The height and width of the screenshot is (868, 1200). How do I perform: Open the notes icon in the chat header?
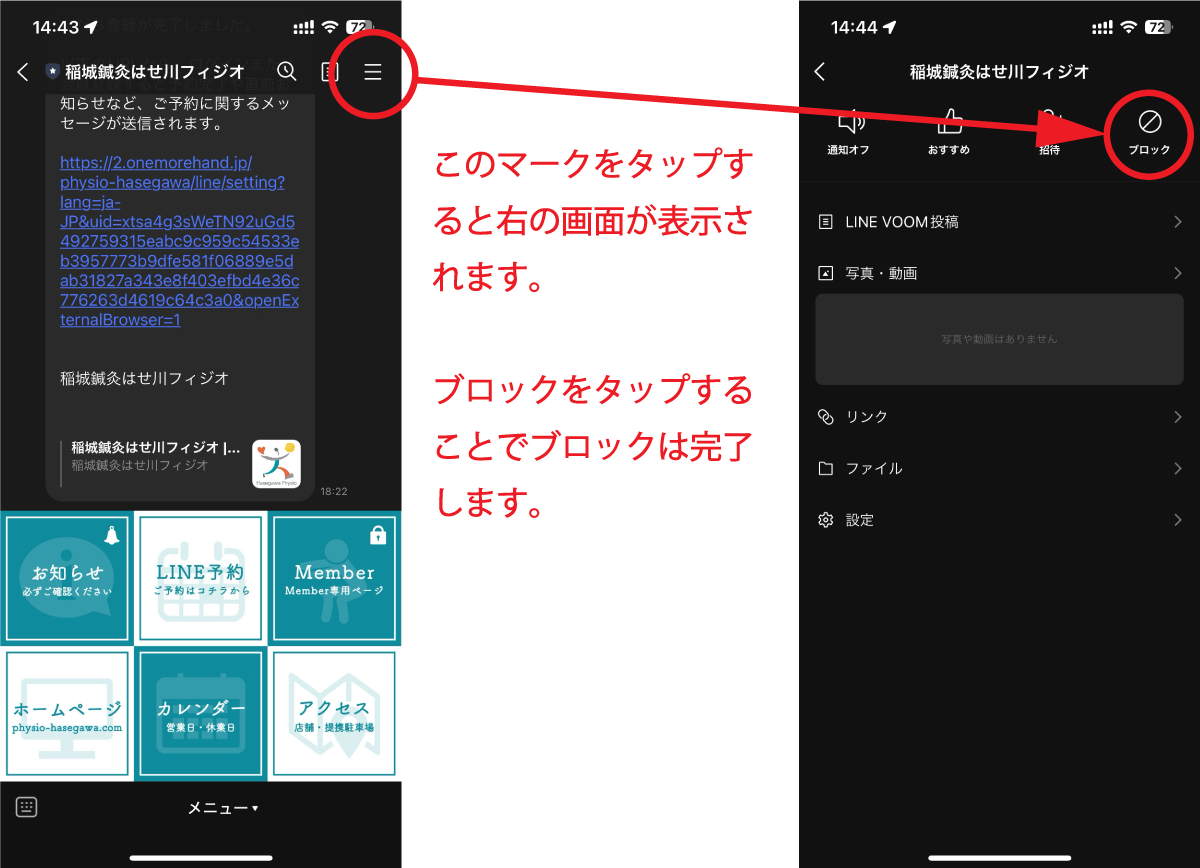(330, 72)
